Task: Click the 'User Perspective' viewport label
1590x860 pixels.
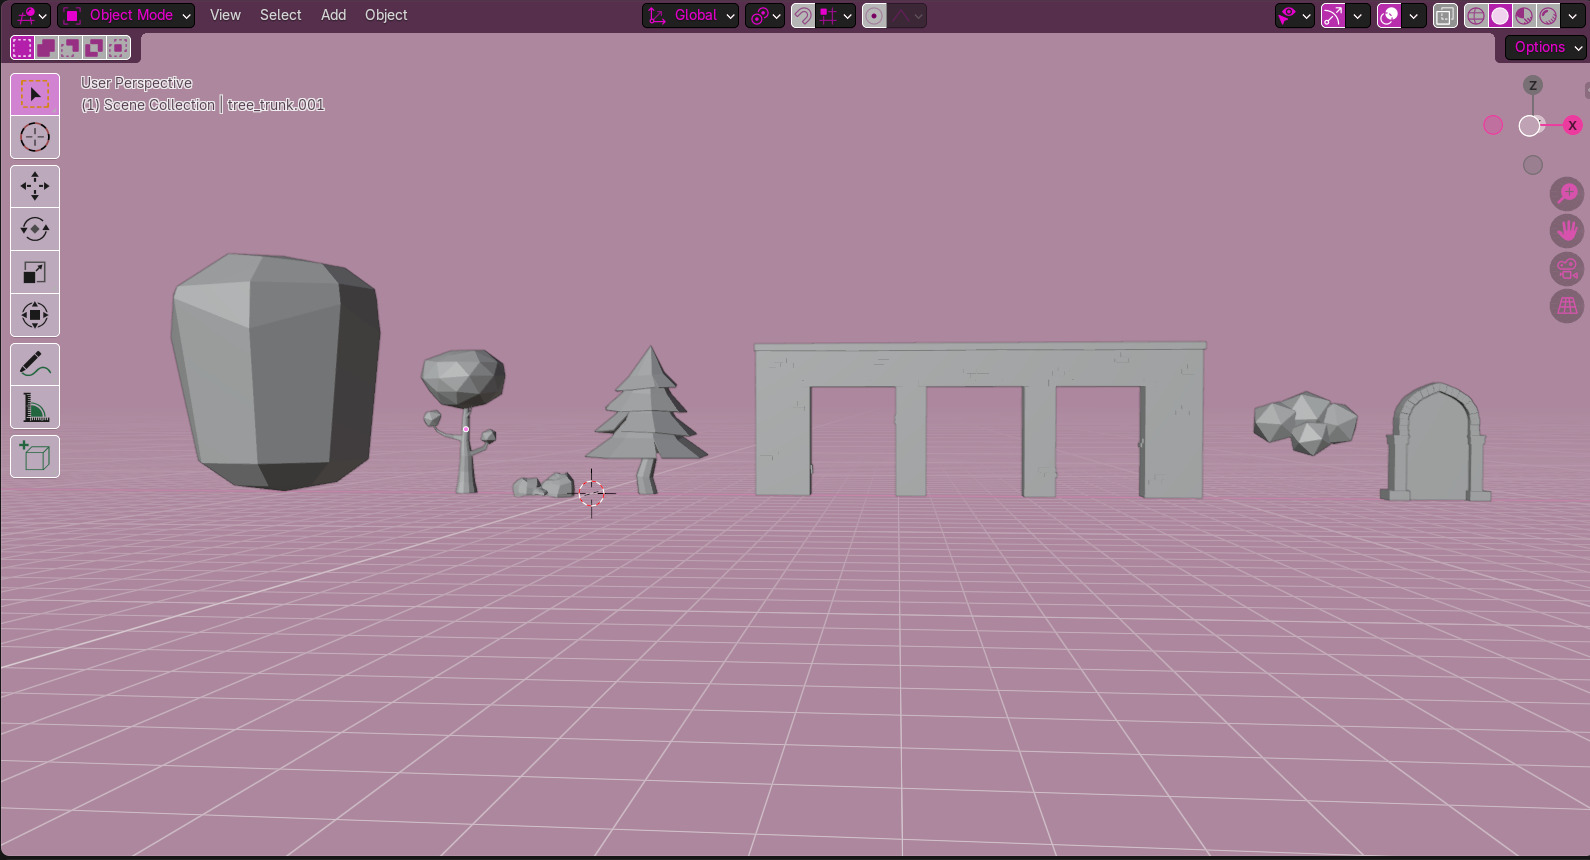Action: point(137,83)
